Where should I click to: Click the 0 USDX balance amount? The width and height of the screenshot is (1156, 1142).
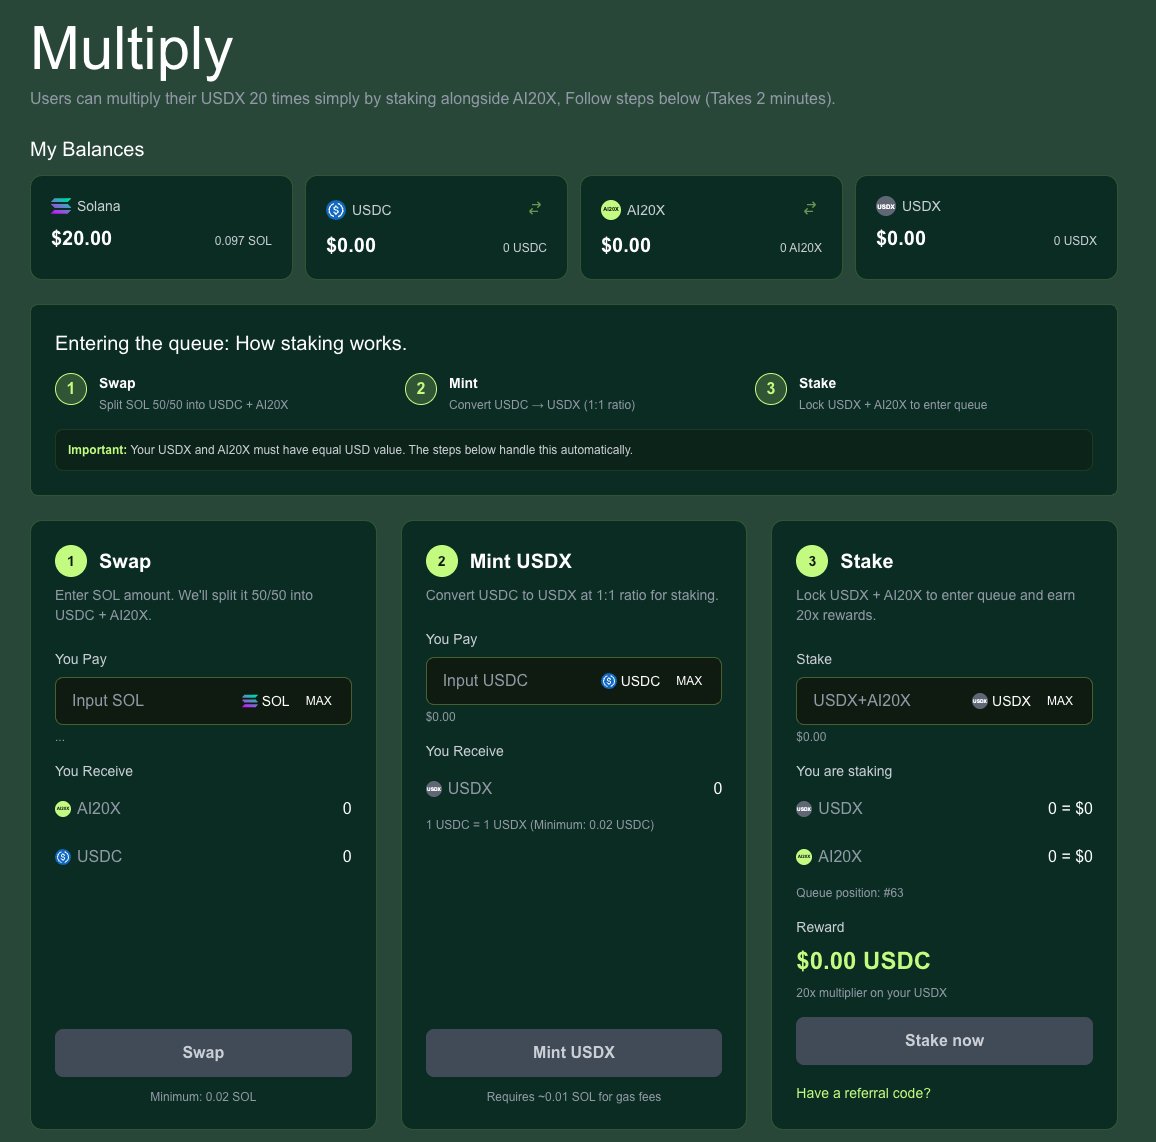pos(1075,241)
